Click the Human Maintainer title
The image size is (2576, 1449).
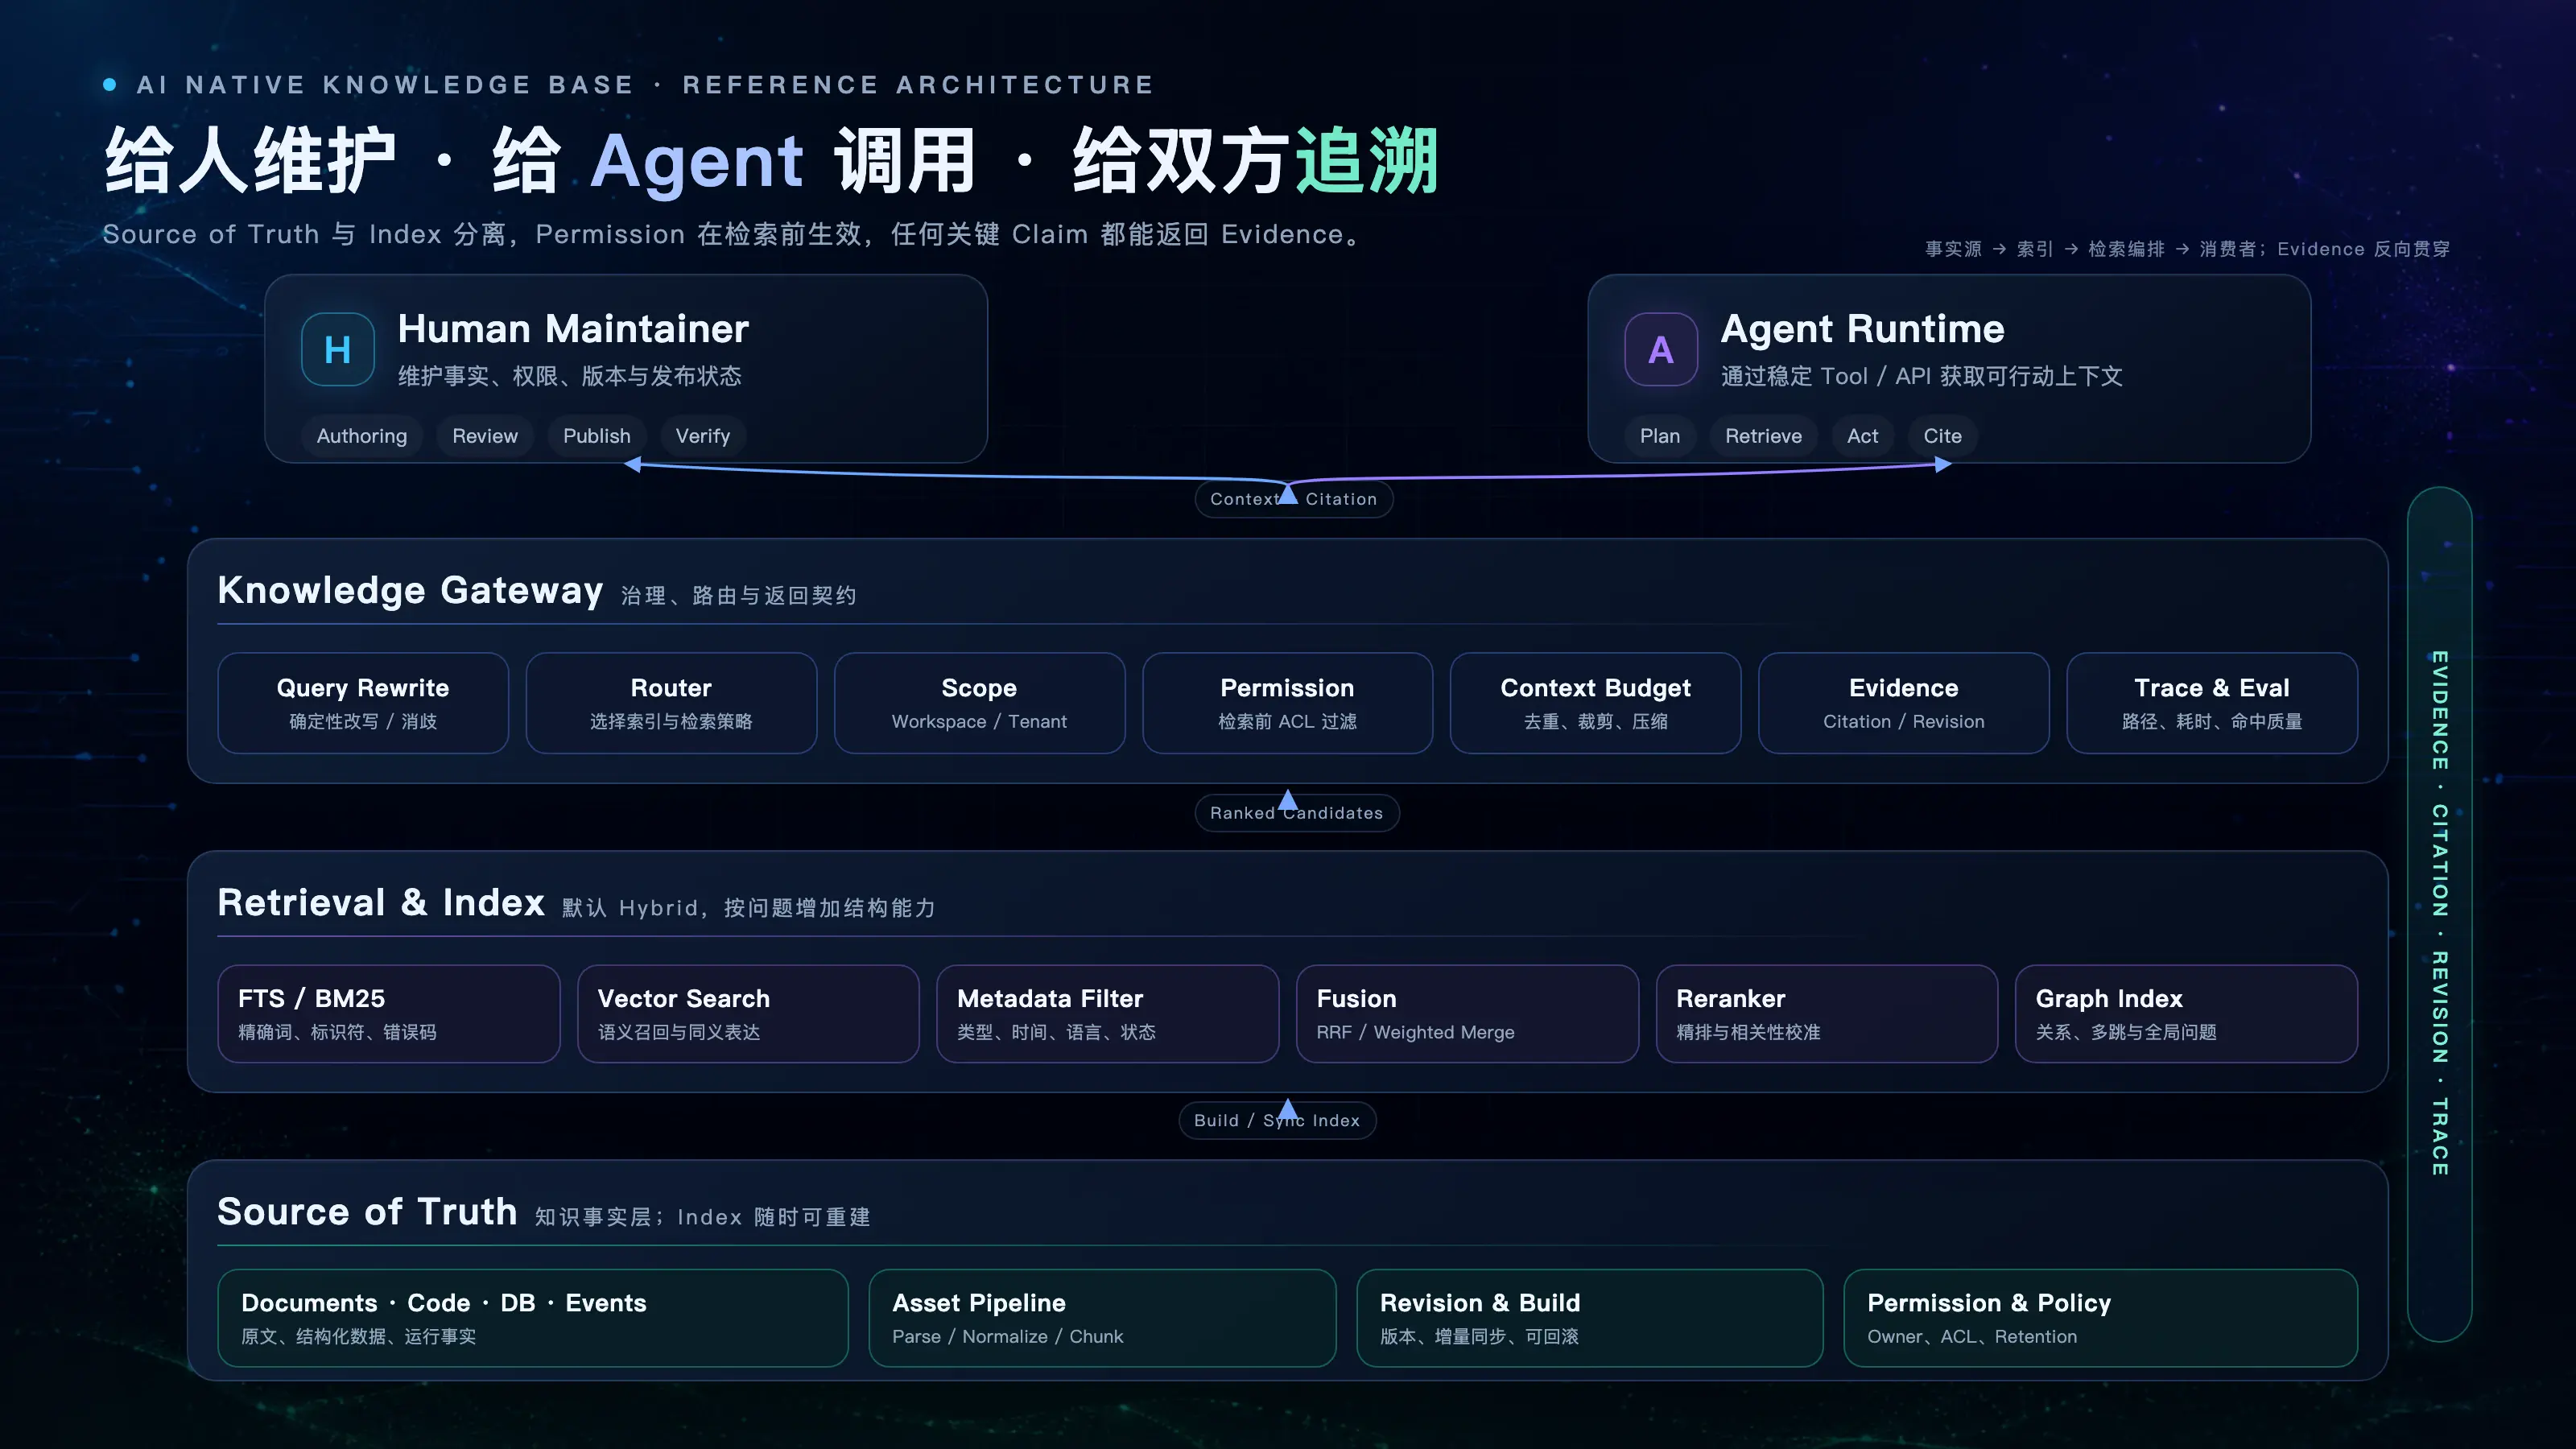pyautogui.click(x=573, y=329)
